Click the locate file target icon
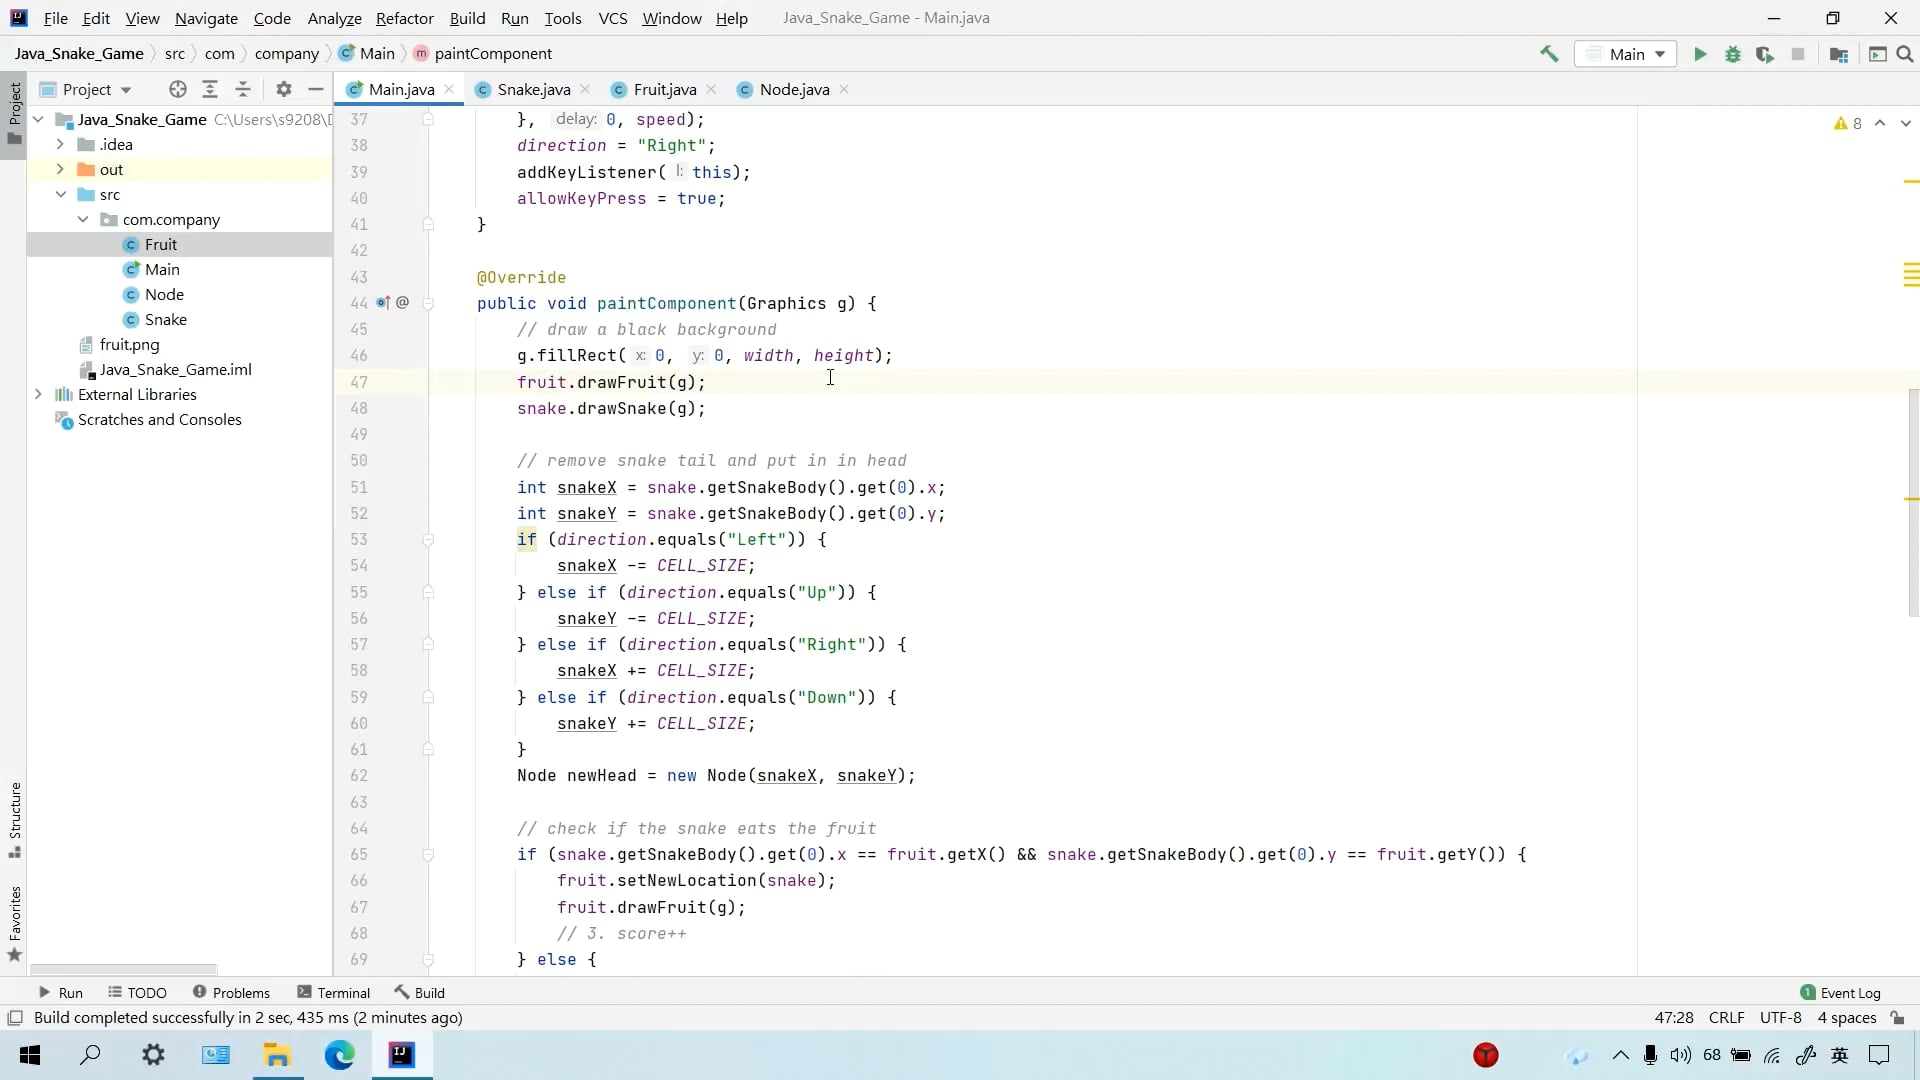This screenshot has width=1920, height=1080. pyautogui.click(x=178, y=89)
